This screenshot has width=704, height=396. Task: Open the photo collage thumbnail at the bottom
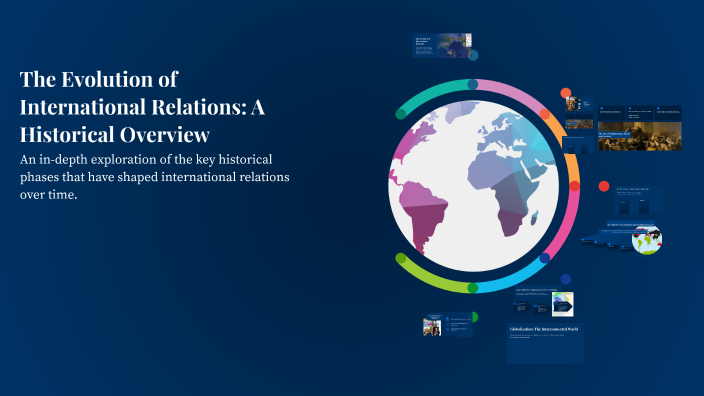(432, 327)
